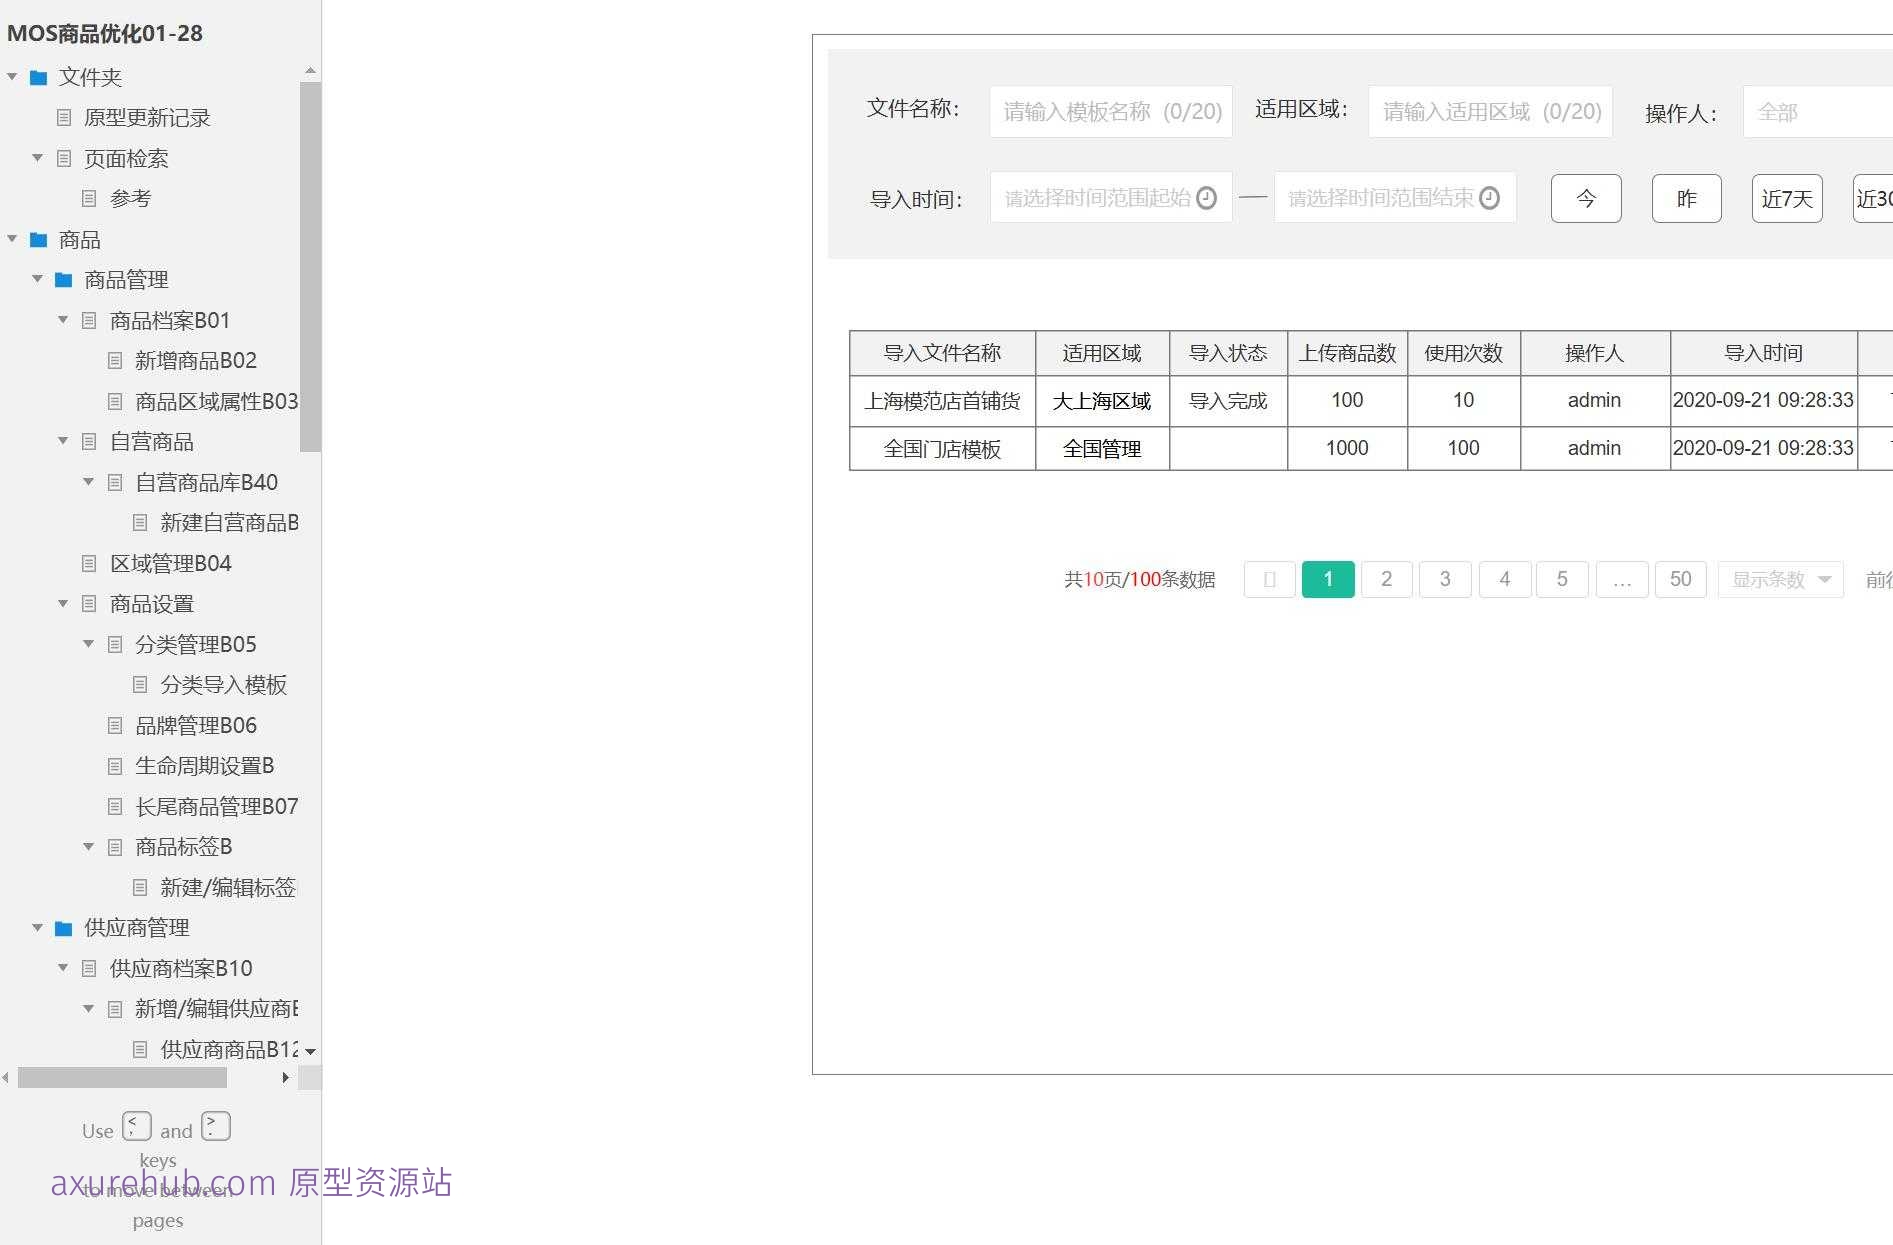The image size is (1893, 1245).
Task: Click the page icon next to 原型更新记录
Action: [x=62, y=118]
